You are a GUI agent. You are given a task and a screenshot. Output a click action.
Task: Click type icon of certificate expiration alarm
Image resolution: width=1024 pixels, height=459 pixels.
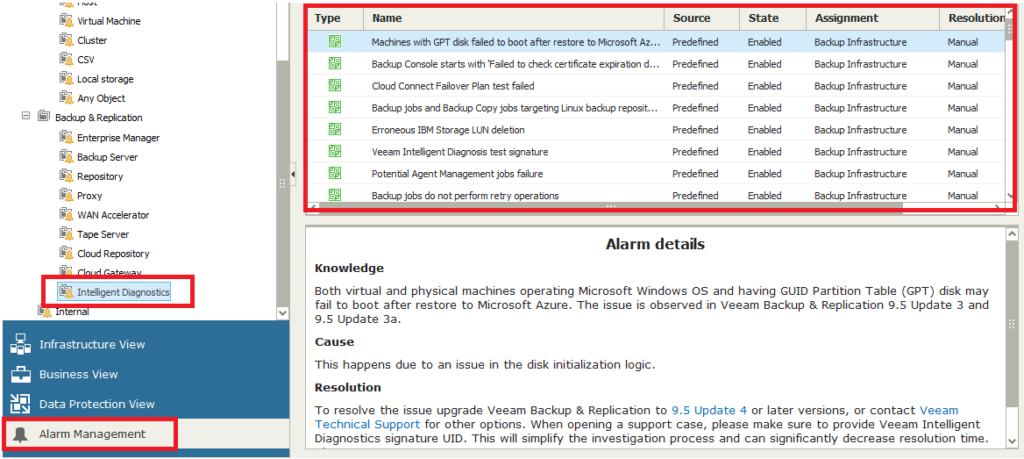tap(335, 63)
